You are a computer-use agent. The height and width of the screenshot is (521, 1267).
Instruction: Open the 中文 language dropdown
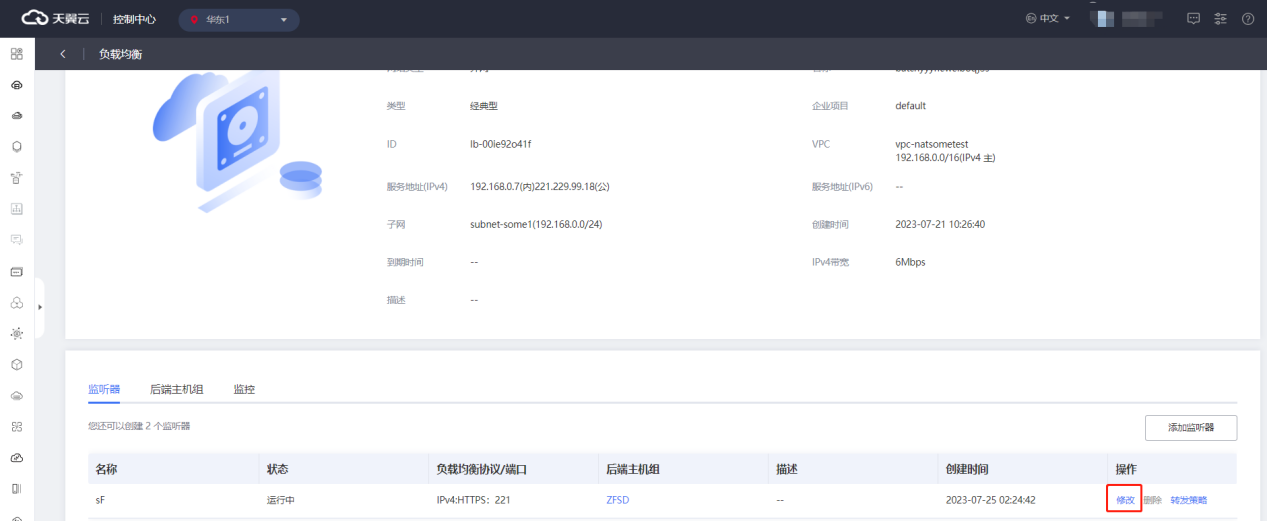point(1048,19)
